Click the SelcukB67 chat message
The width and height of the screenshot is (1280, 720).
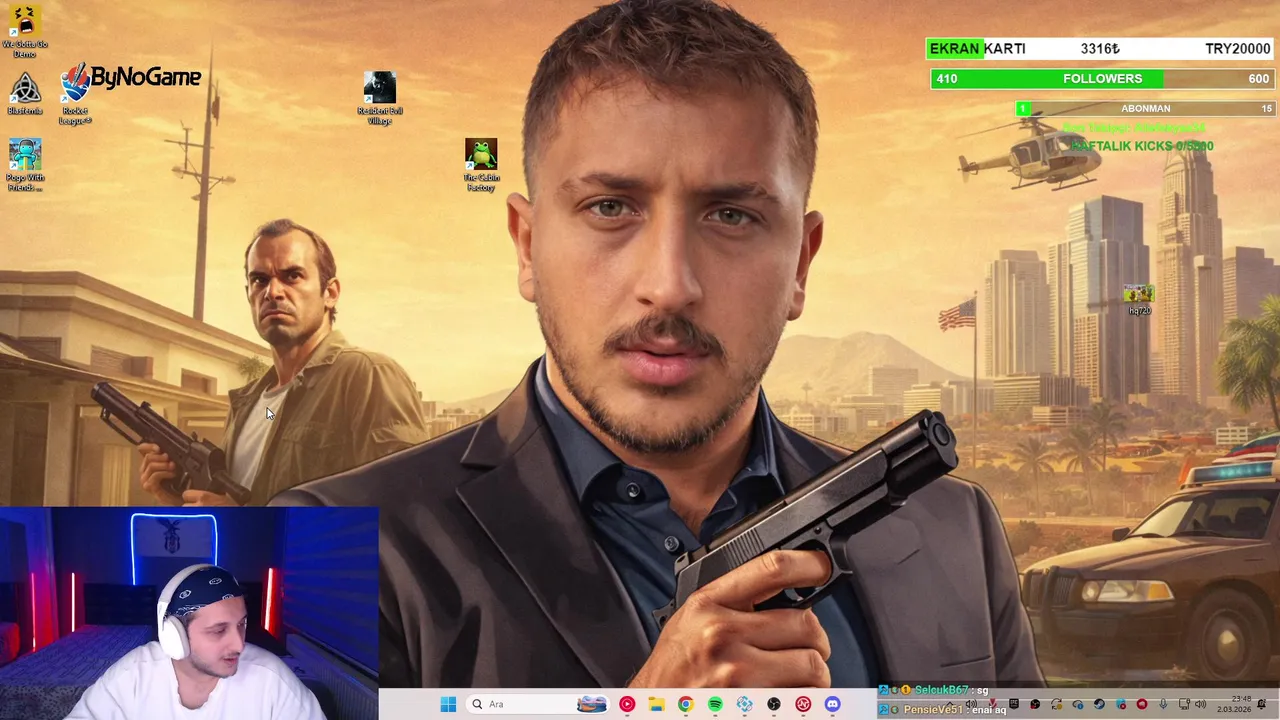pyautogui.click(x=934, y=690)
